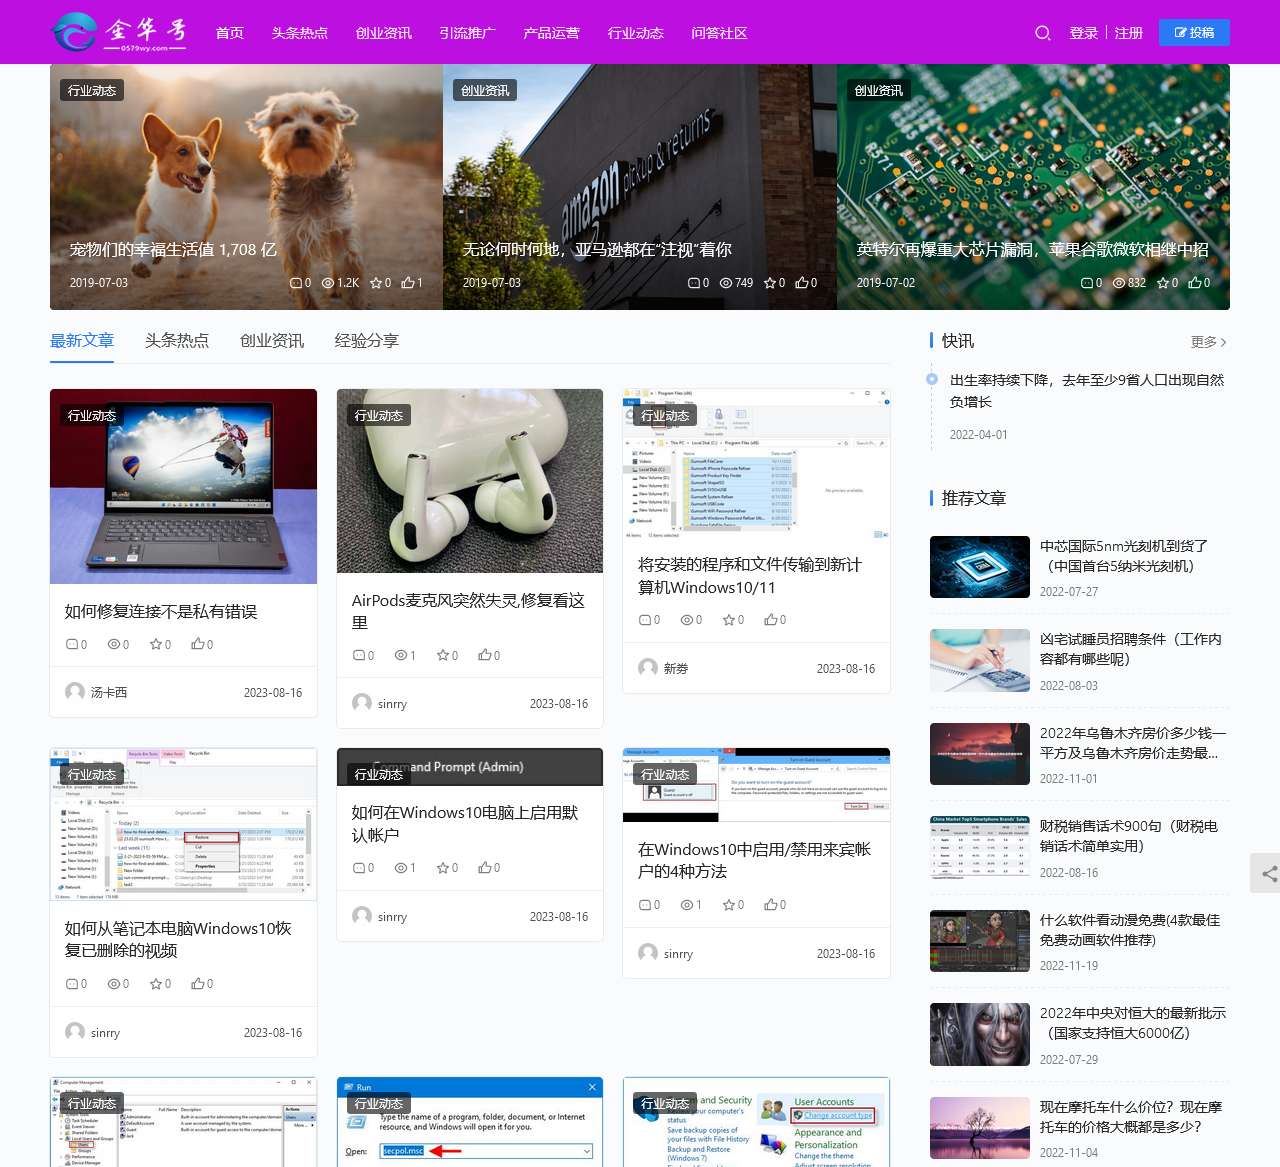Screen dimensions: 1280x1167
Task: Click 汤卡西 author avatar icon
Action: pos(75,692)
